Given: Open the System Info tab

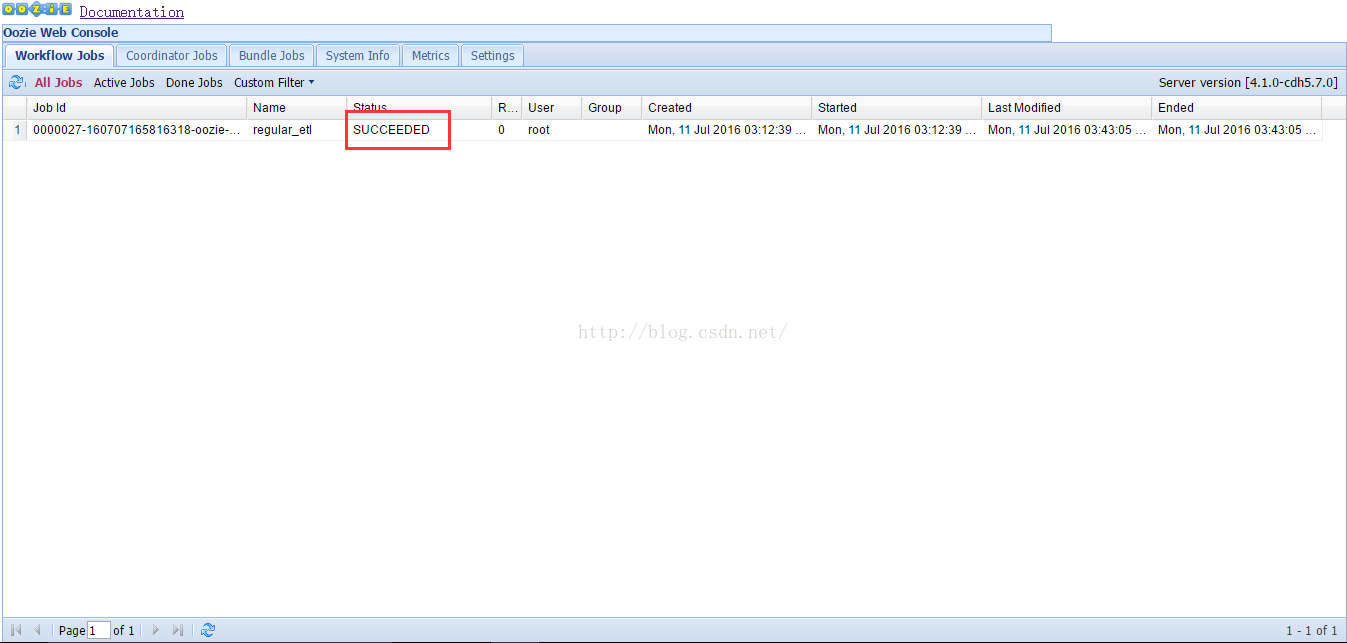Looking at the screenshot, I should [x=358, y=56].
